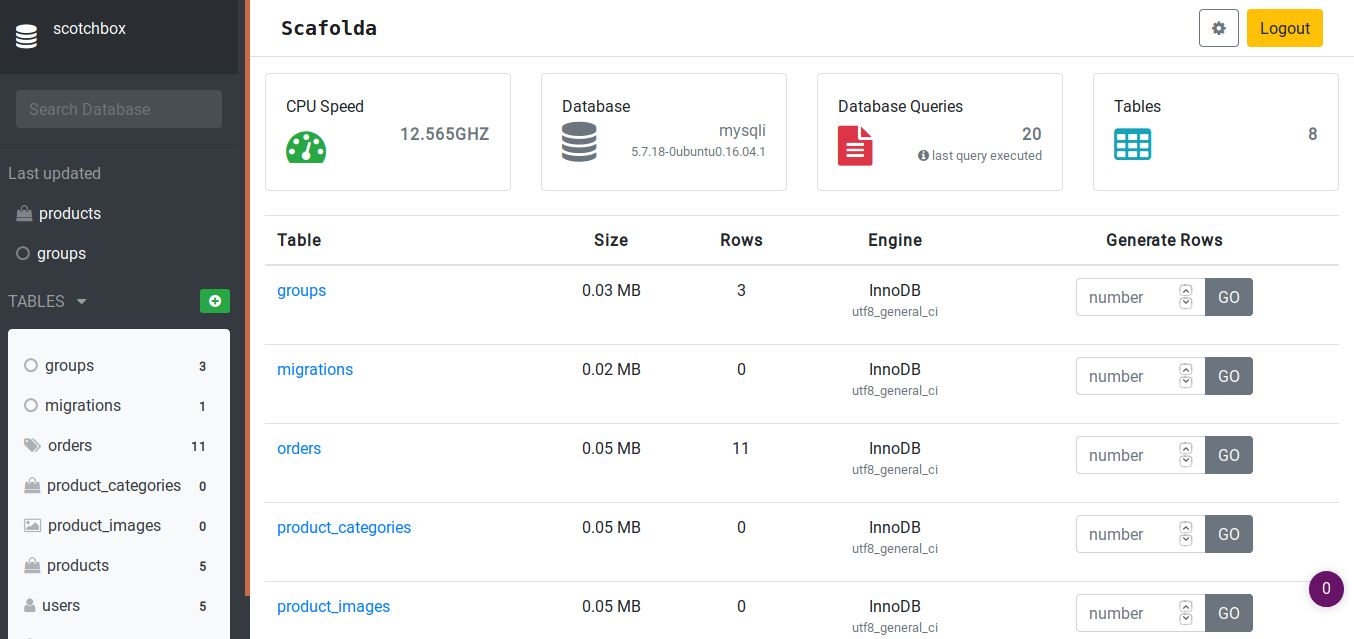The height and width of the screenshot is (639, 1354).
Task: Focus the Search Database field
Action: (119, 109)
